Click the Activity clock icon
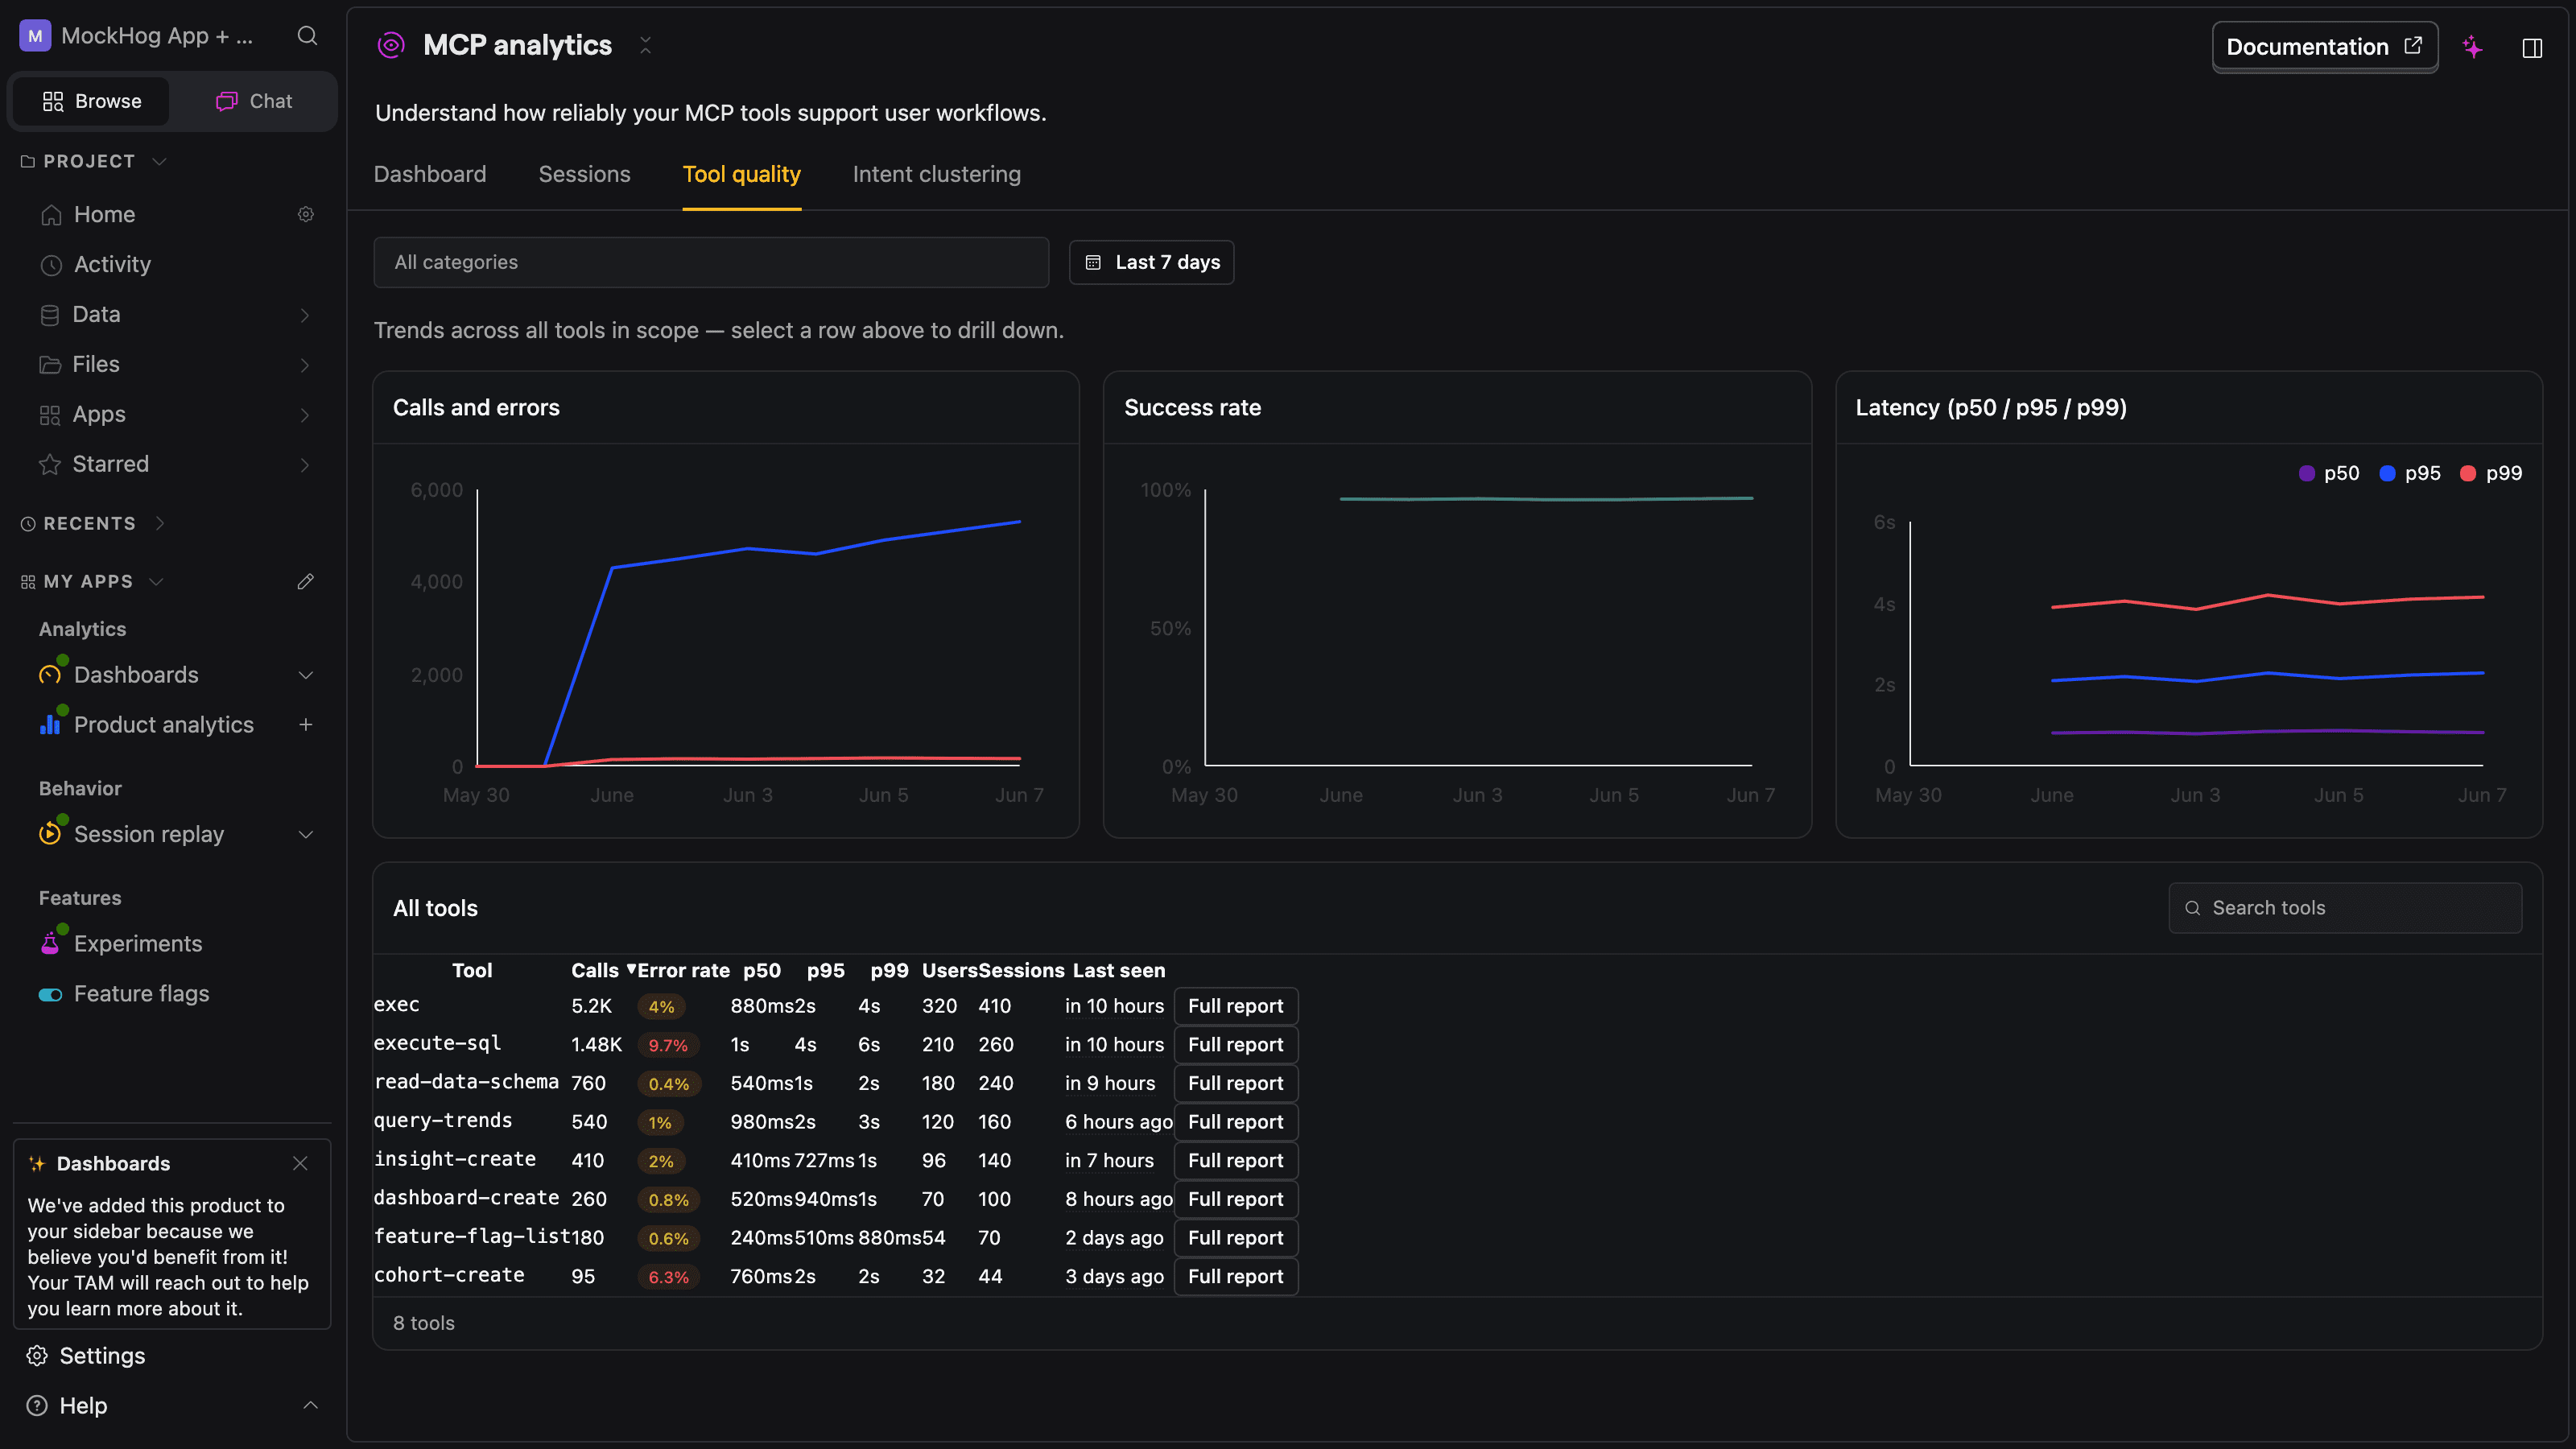2576x1449 pixels. [x=51, y=265]
